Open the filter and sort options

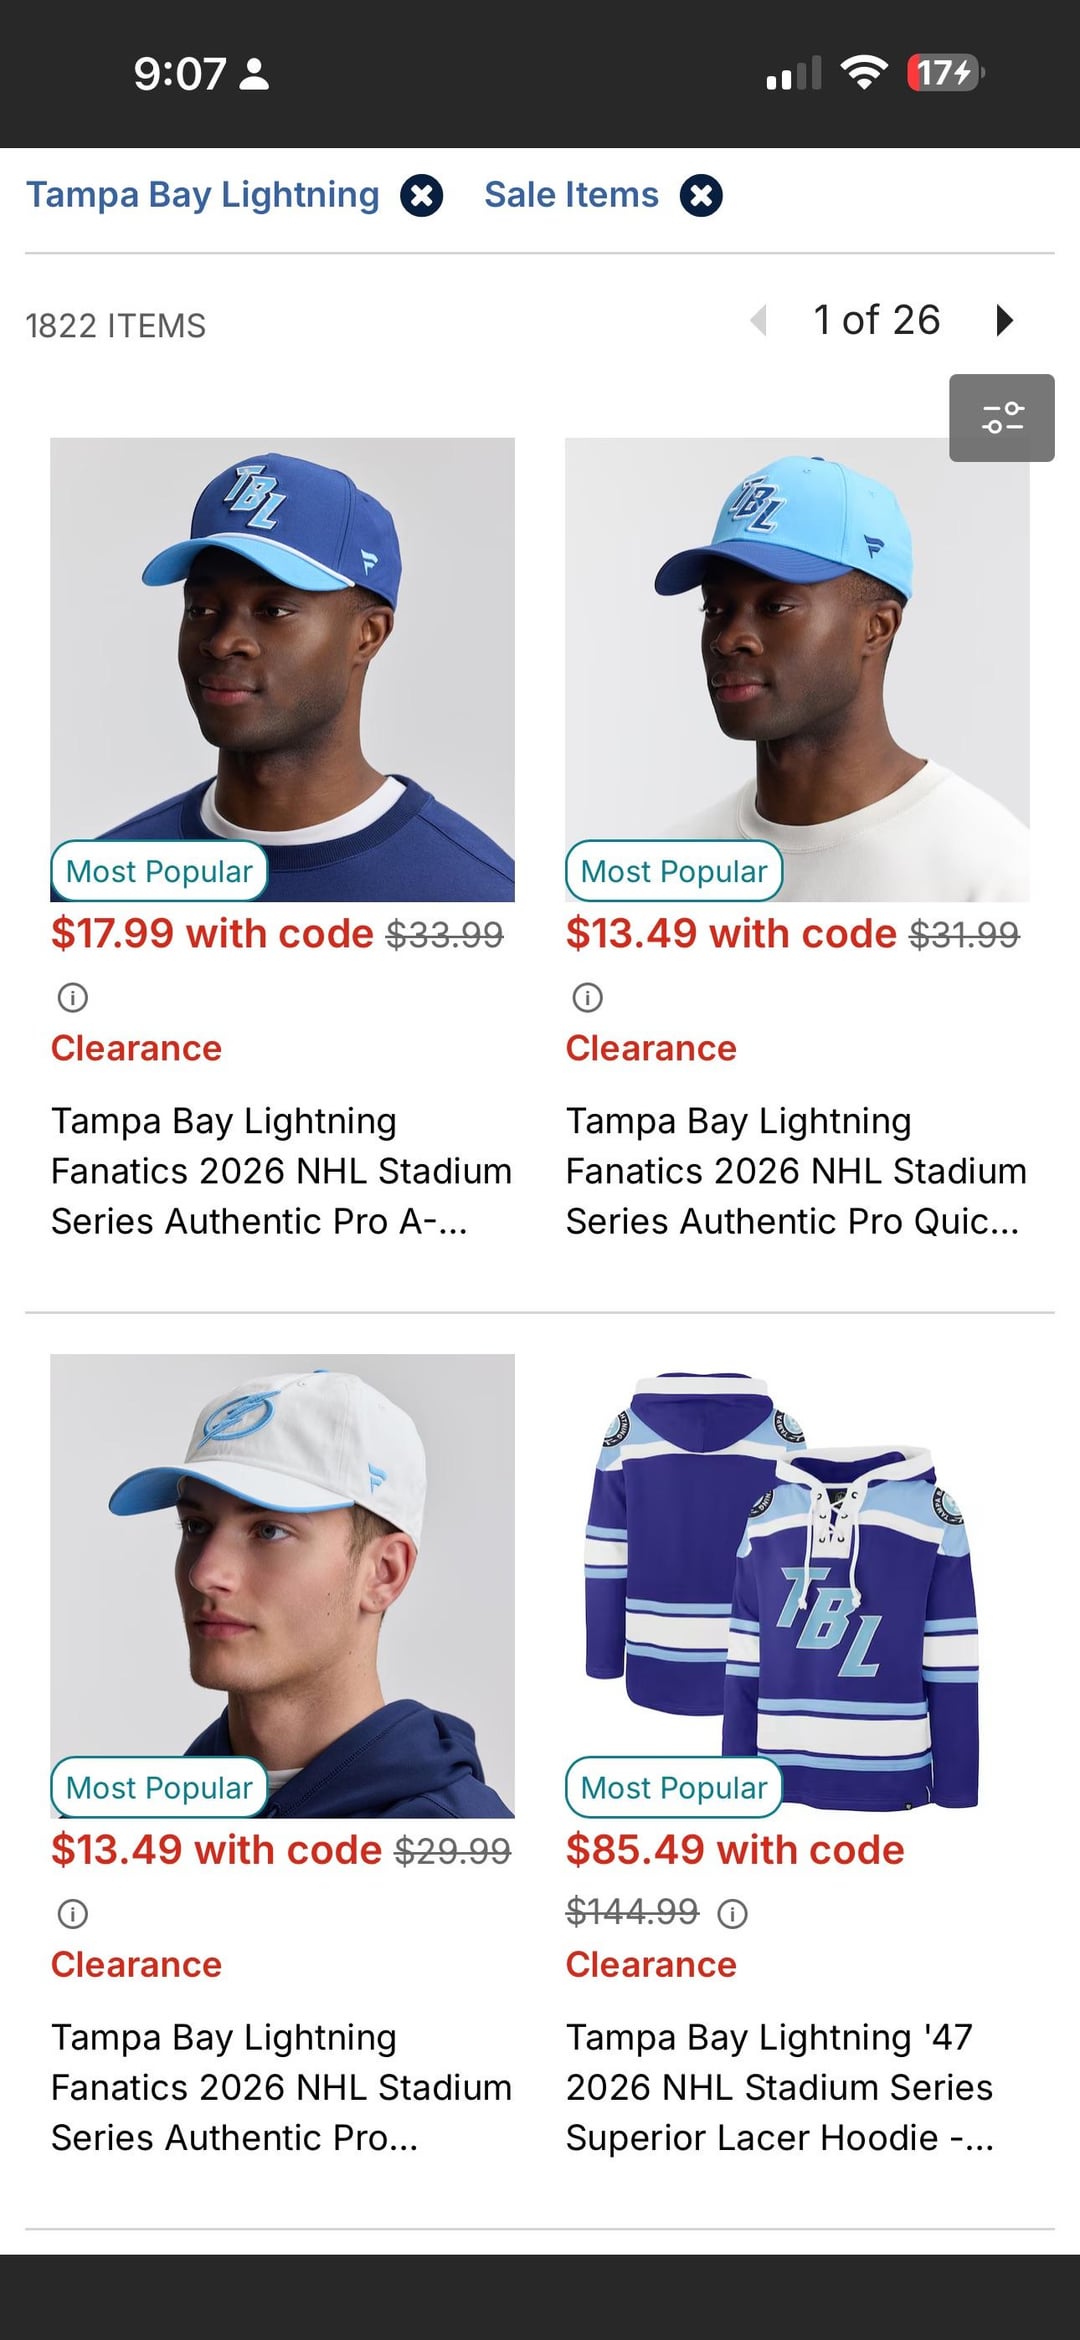(1001, 418)
